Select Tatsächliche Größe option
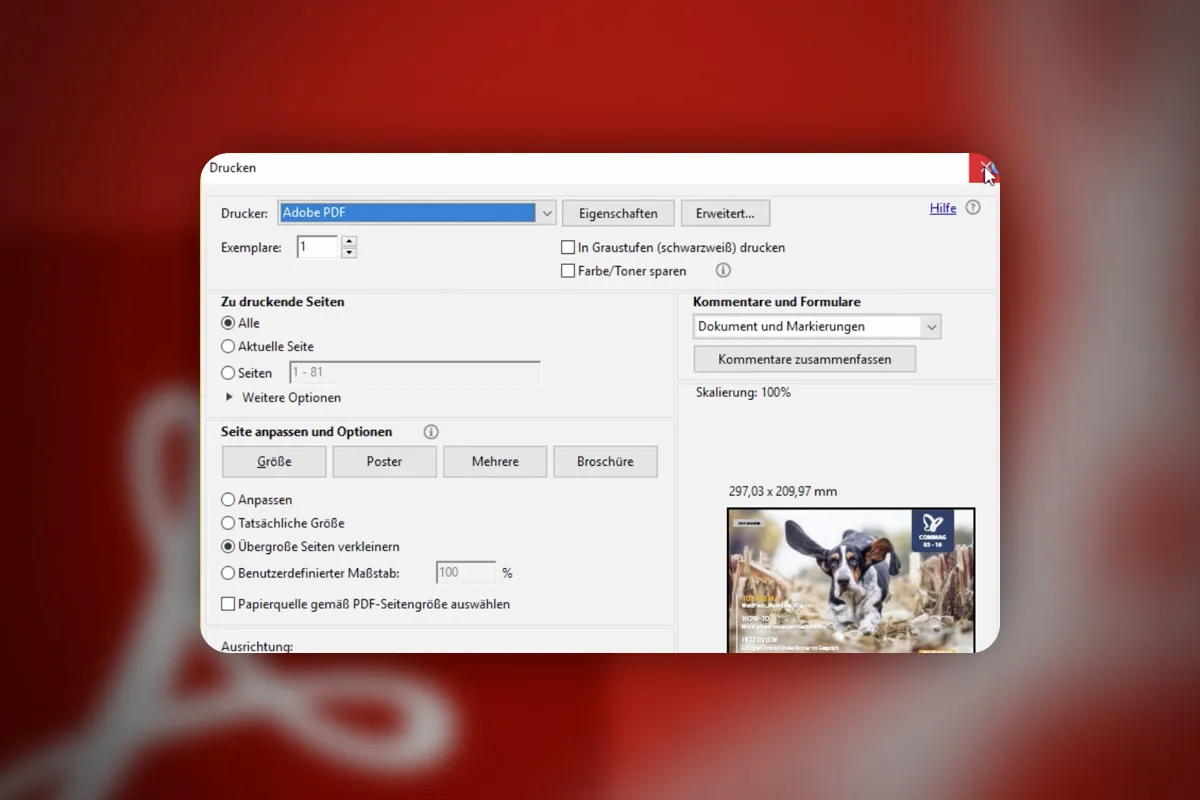1200x800 pixels. pos(228,523)
